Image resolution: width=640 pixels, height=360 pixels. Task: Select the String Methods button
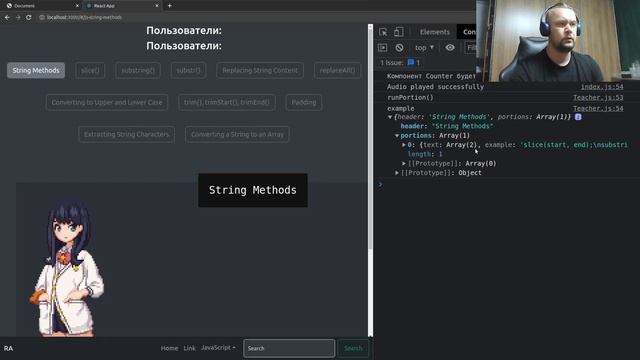point(36,70)
